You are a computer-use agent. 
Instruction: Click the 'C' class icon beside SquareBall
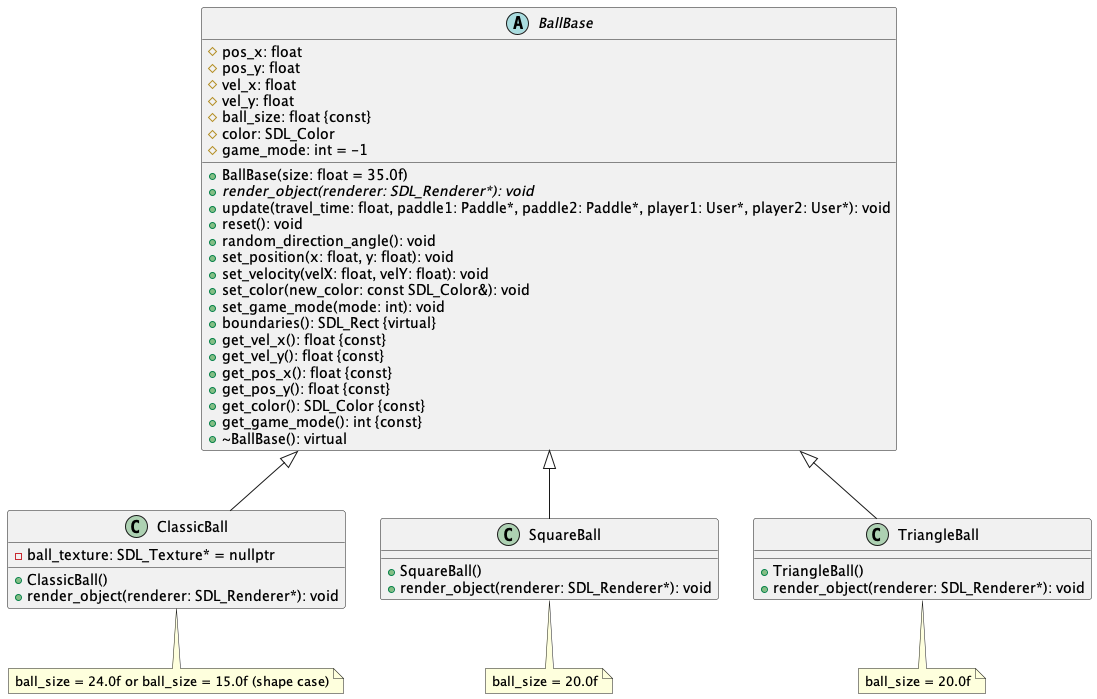[x=508, y=535]
